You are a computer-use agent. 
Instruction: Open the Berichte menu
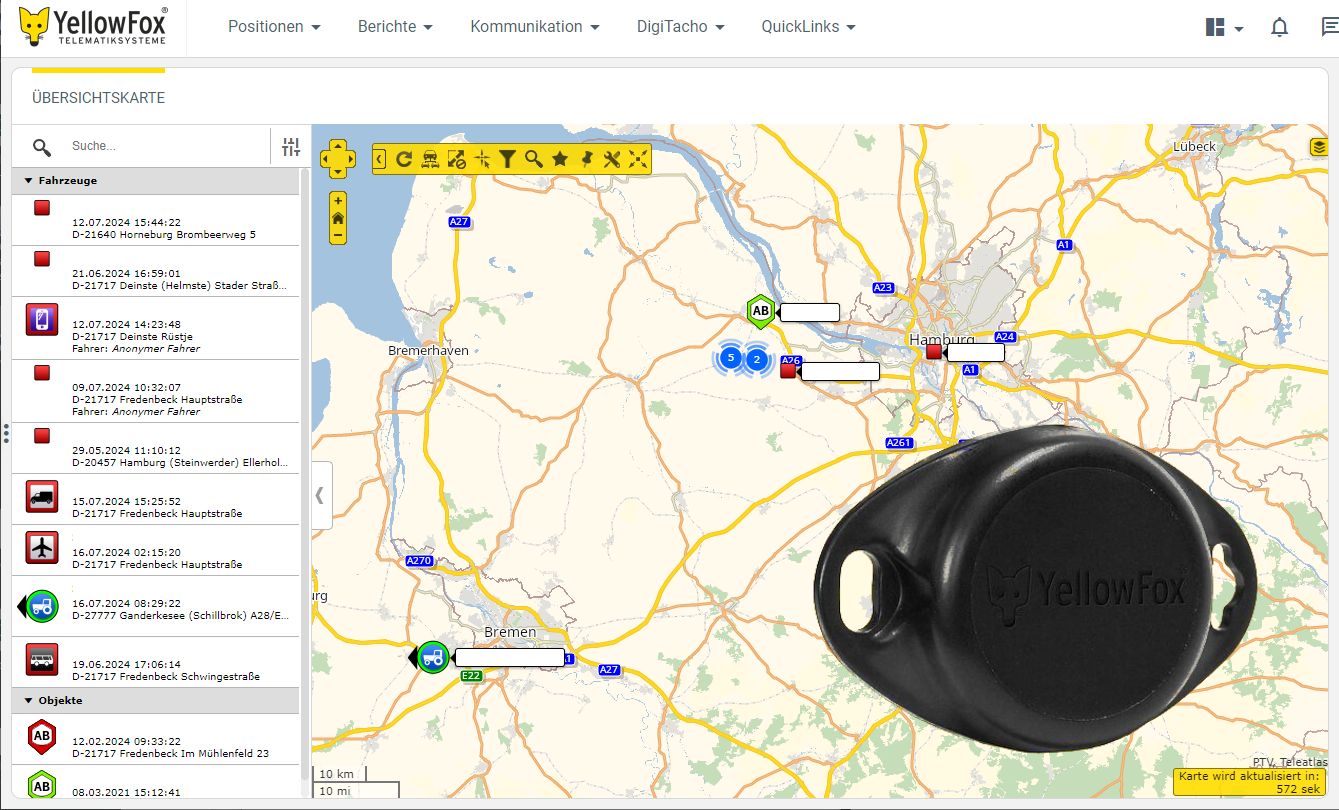pos(396,27)
